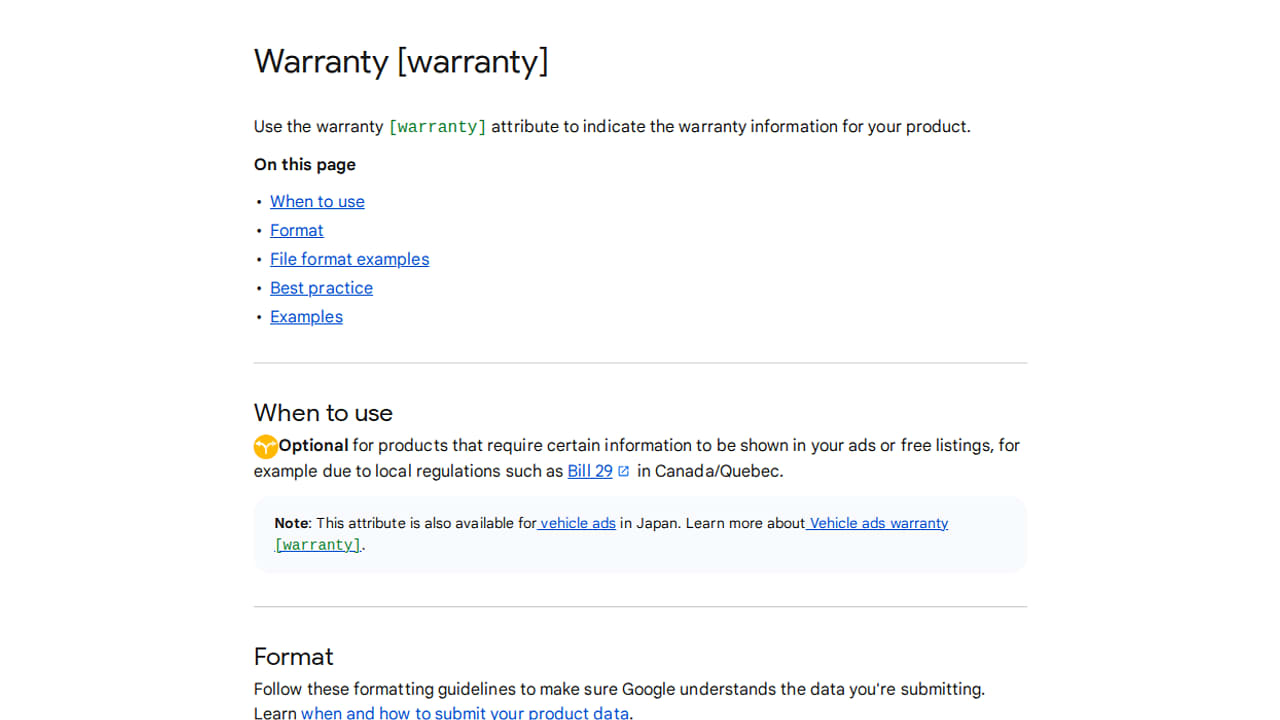Click the green [warranty] code text in intro
The image size is (1280, 720).
click(437, 127)
